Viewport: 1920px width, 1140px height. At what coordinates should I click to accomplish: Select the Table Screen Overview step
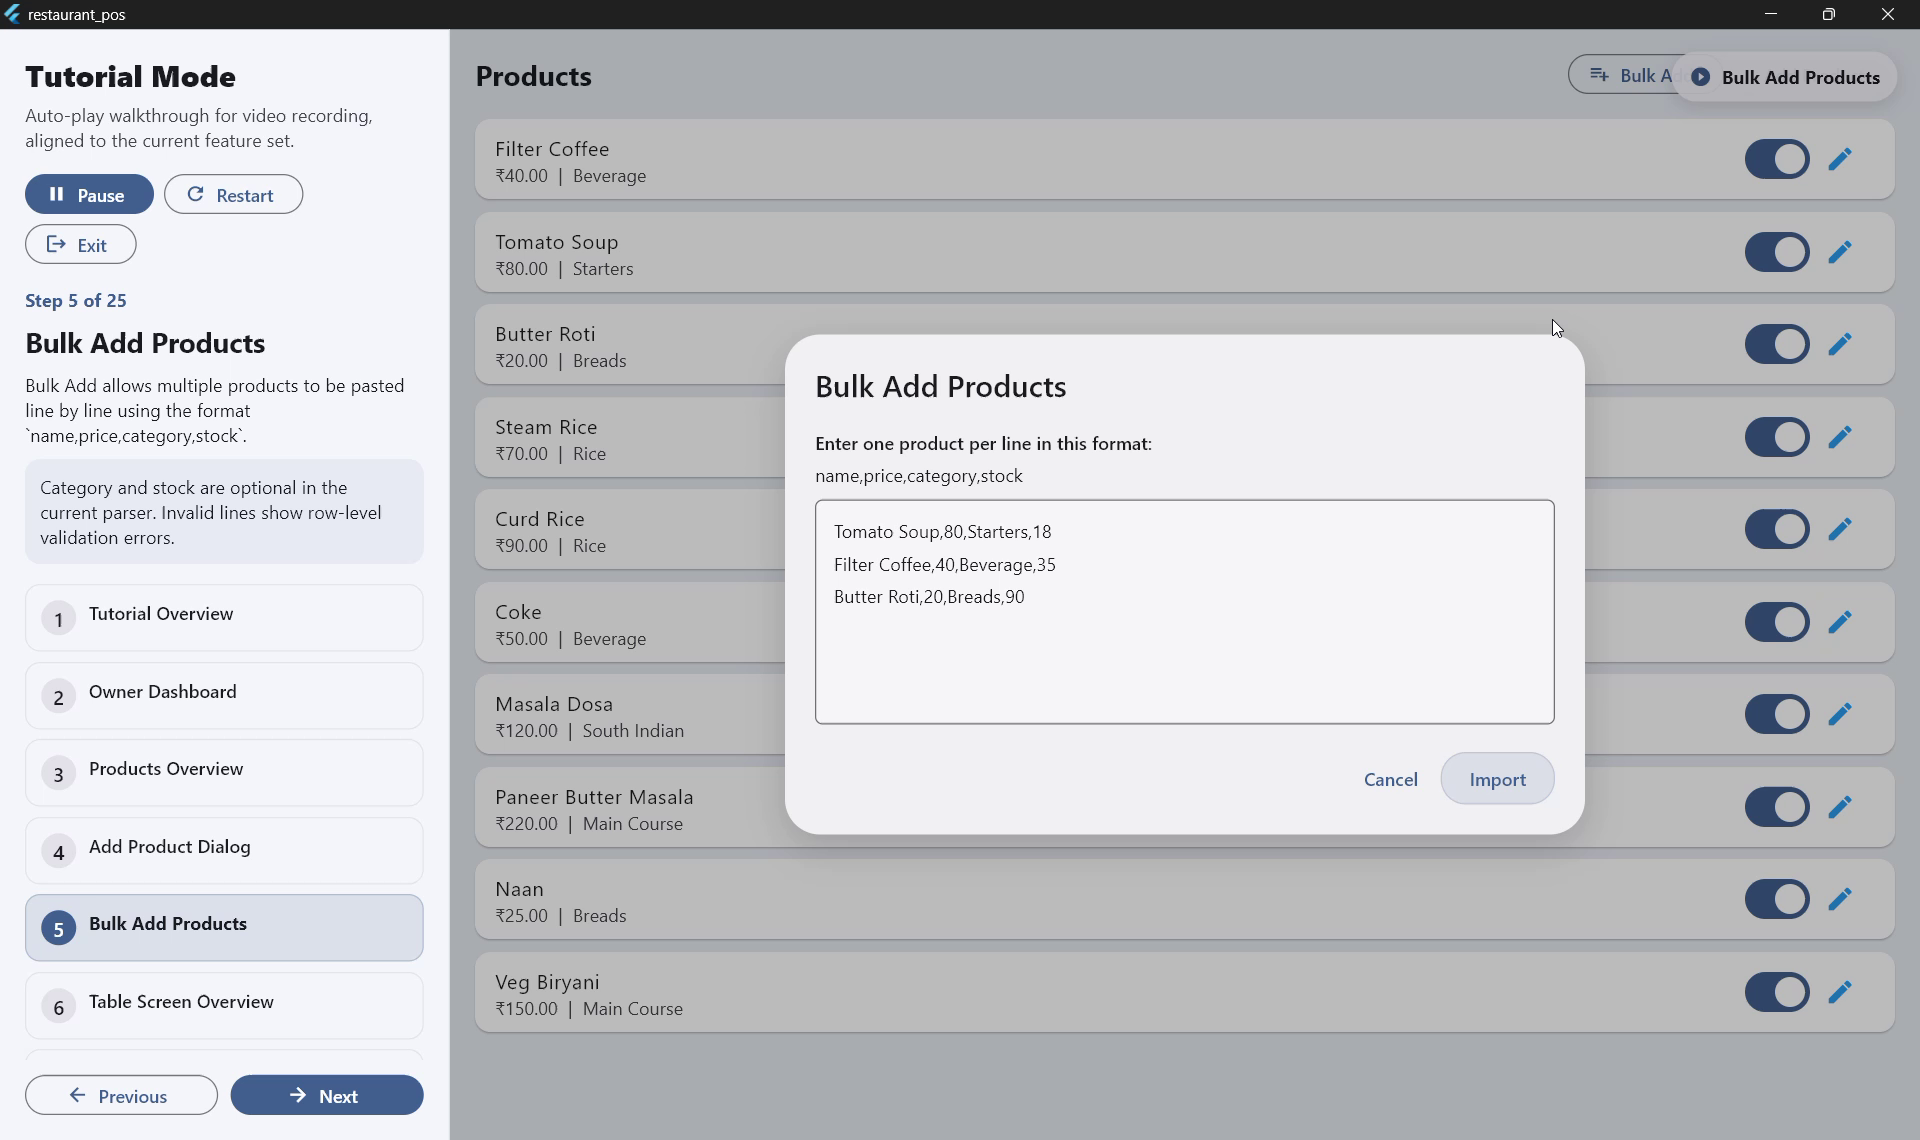coord(224,1003)
